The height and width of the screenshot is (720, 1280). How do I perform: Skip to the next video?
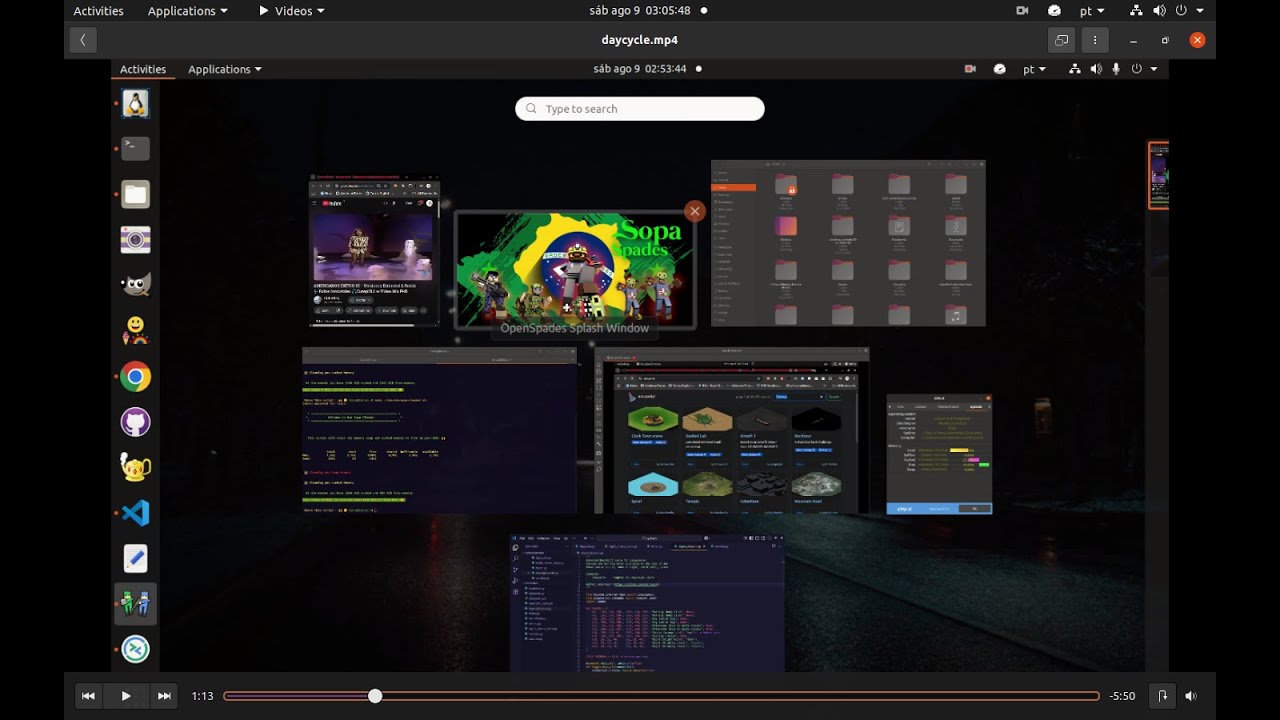click(164, 696)
